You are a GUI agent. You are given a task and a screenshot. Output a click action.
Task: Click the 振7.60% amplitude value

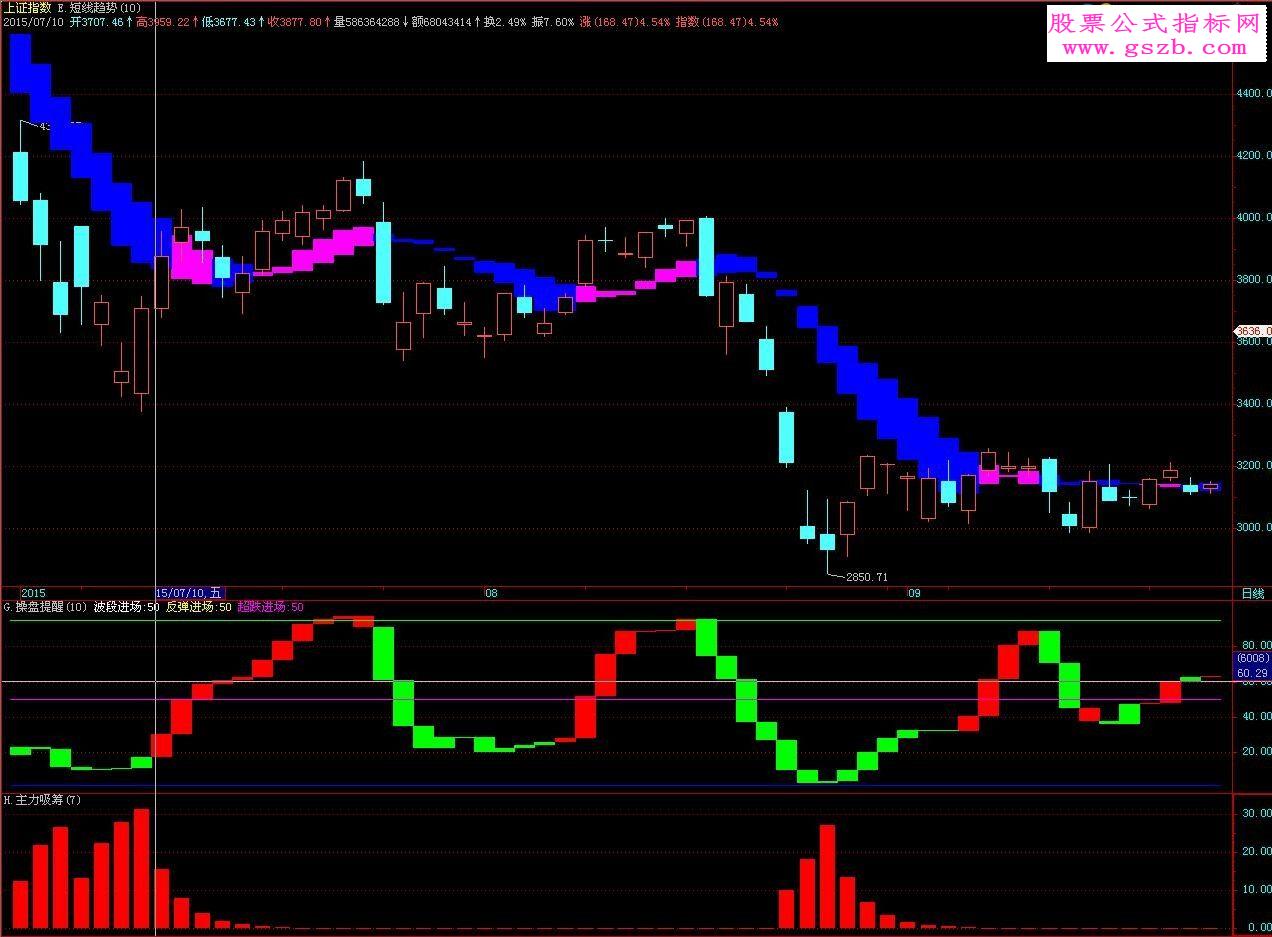click(x=551, y=20)
